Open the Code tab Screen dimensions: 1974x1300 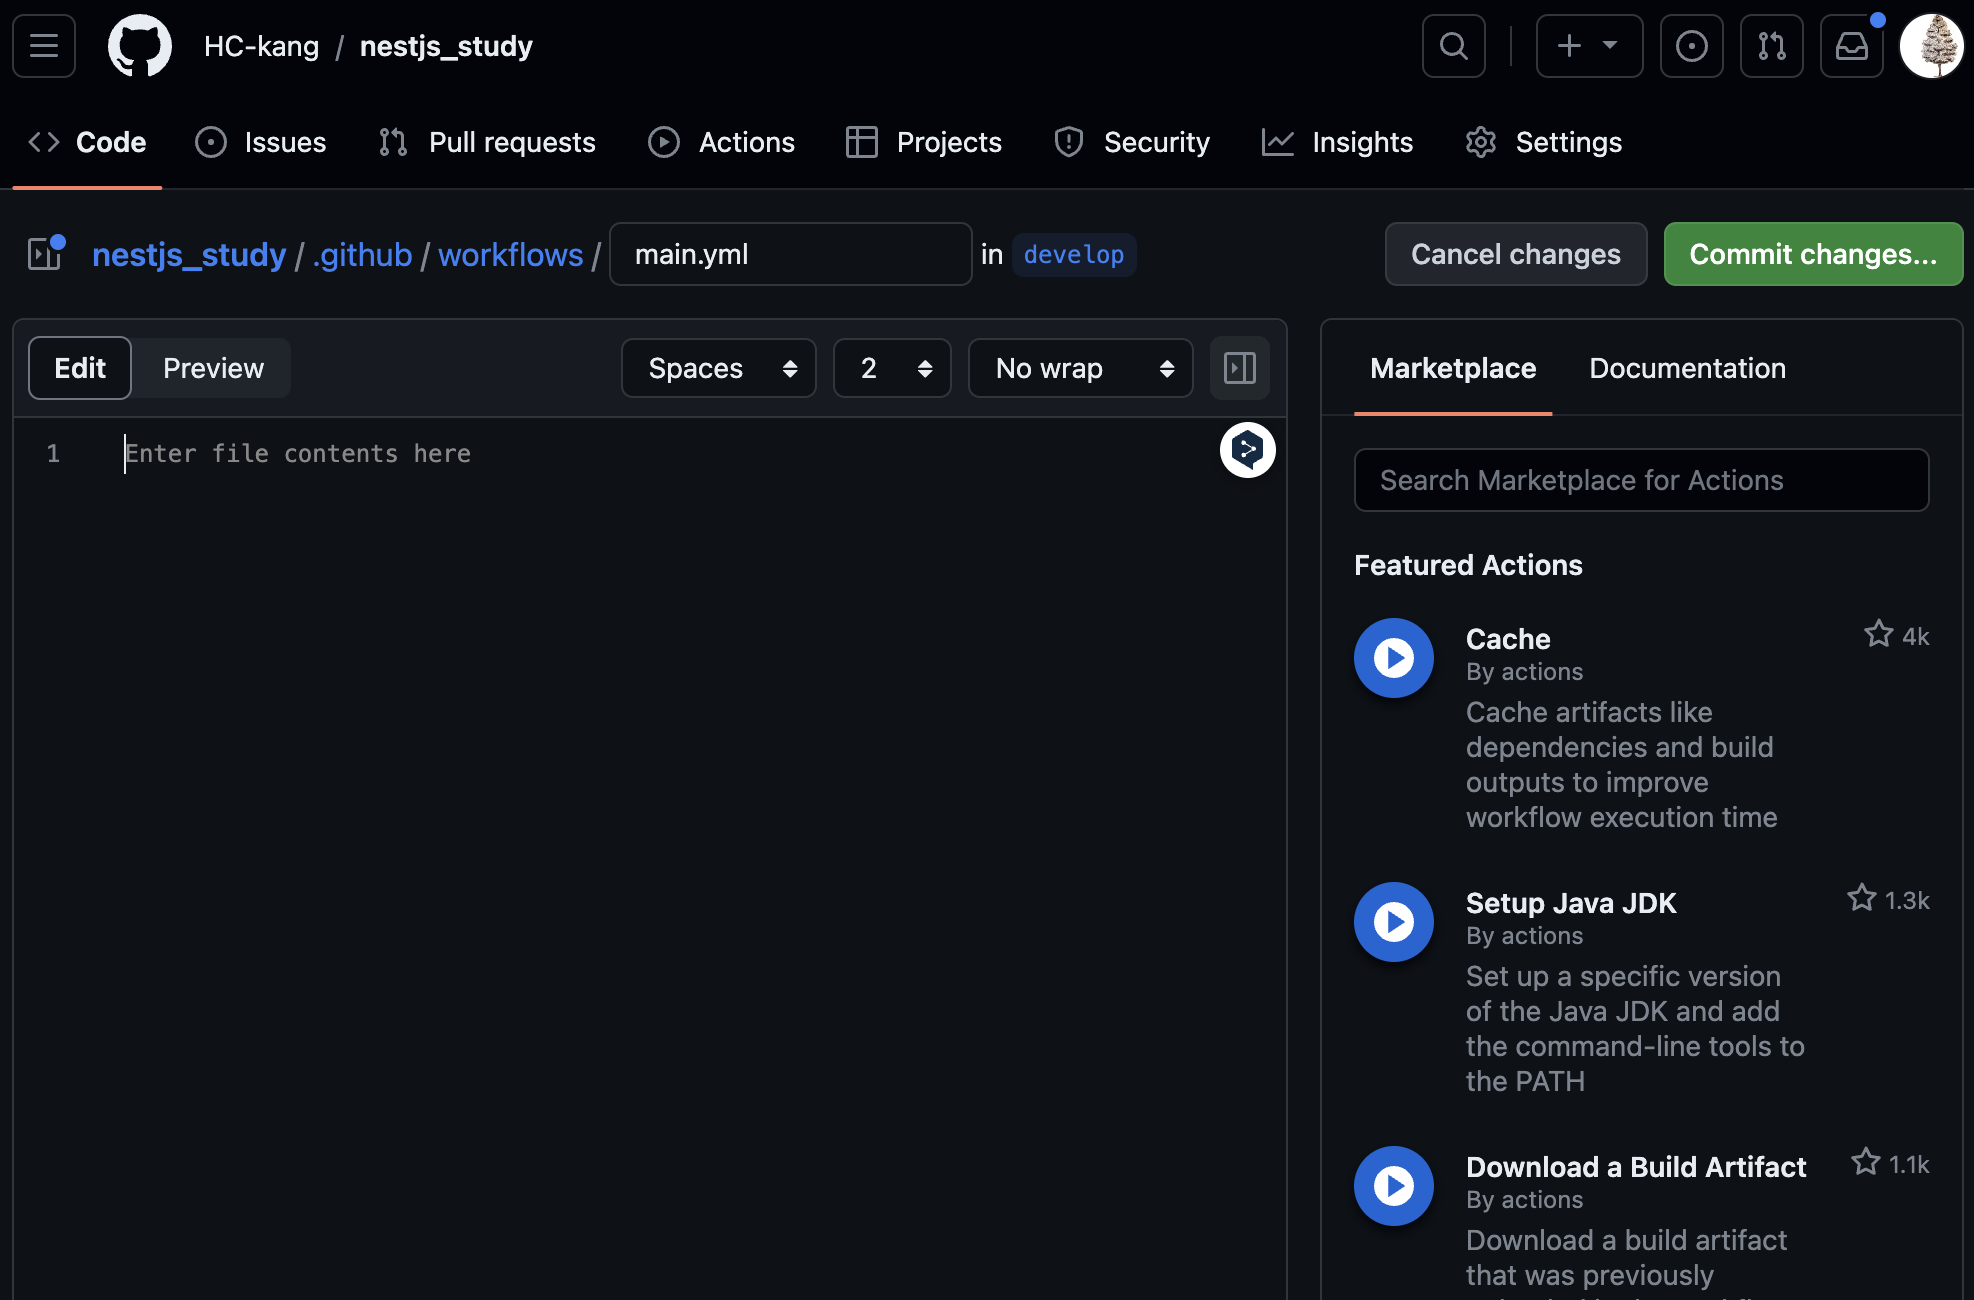pos(87,142)
